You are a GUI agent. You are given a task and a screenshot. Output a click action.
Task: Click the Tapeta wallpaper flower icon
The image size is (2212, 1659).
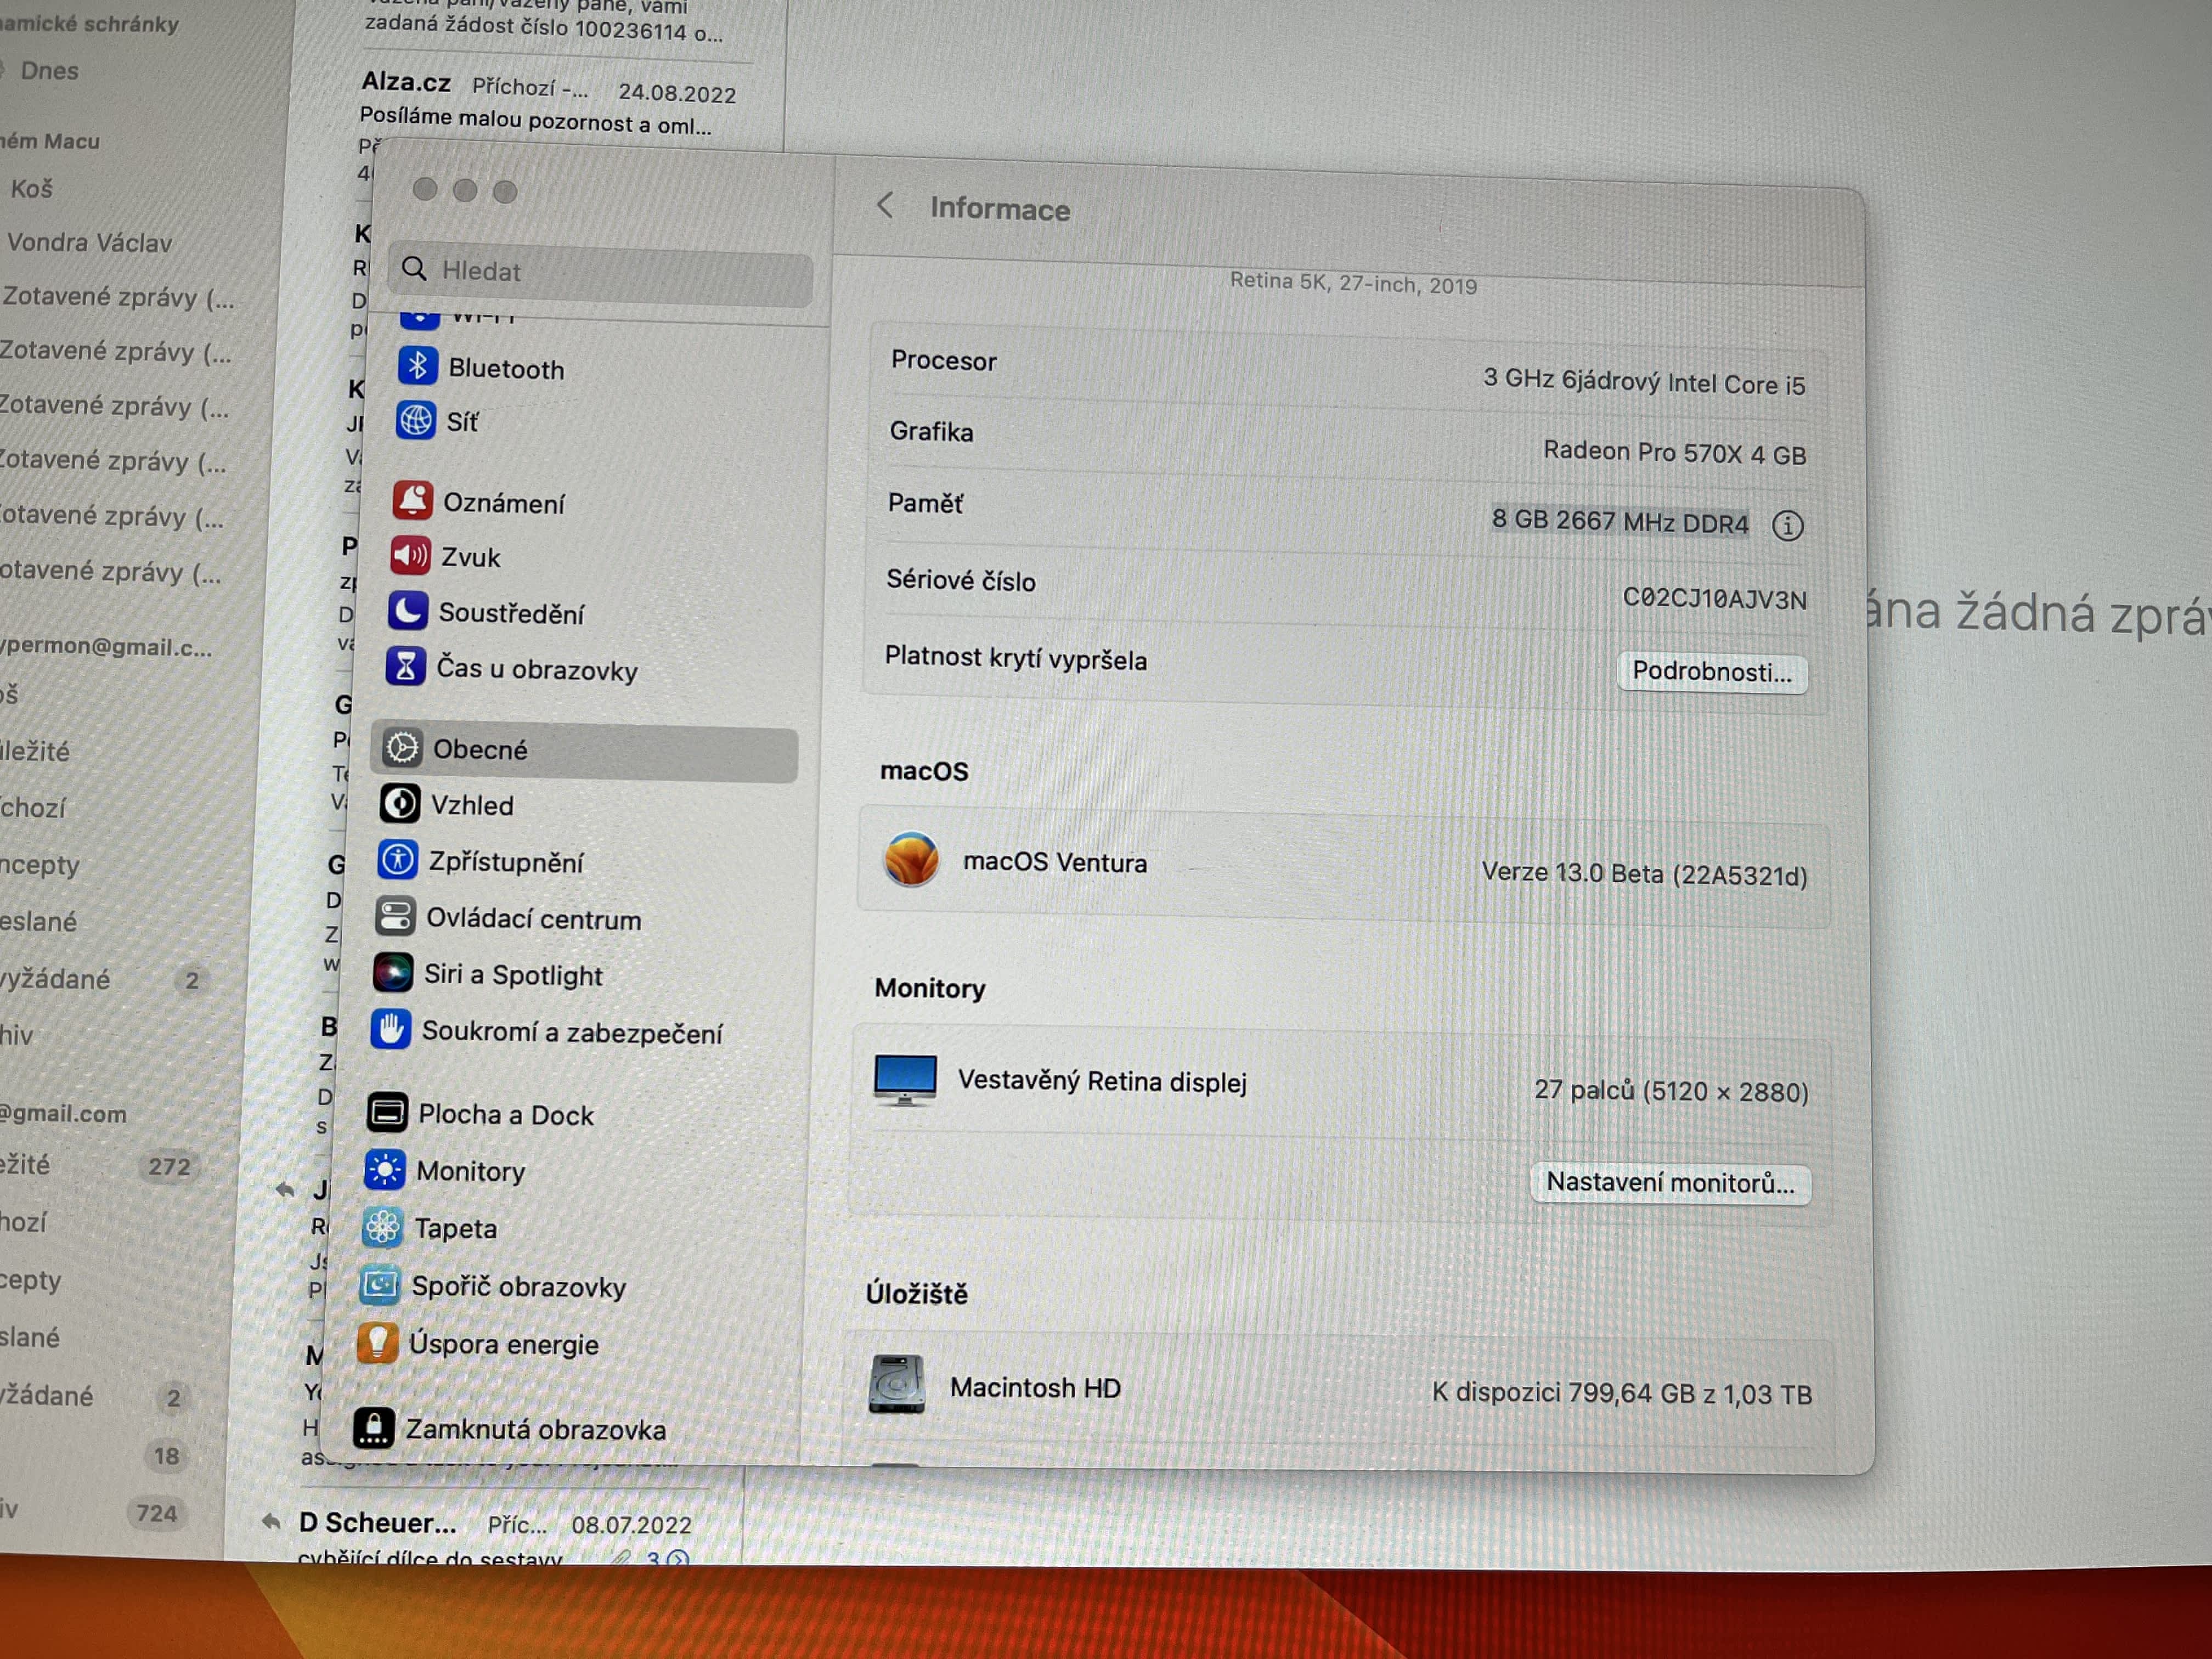[x=382, y=1227]
